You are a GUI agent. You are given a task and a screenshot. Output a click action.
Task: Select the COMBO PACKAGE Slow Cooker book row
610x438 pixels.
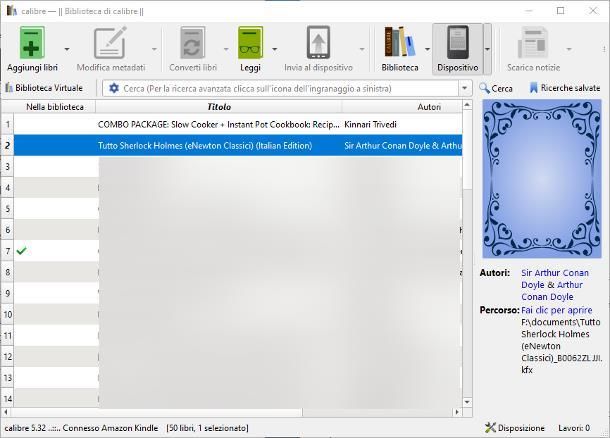238,124
